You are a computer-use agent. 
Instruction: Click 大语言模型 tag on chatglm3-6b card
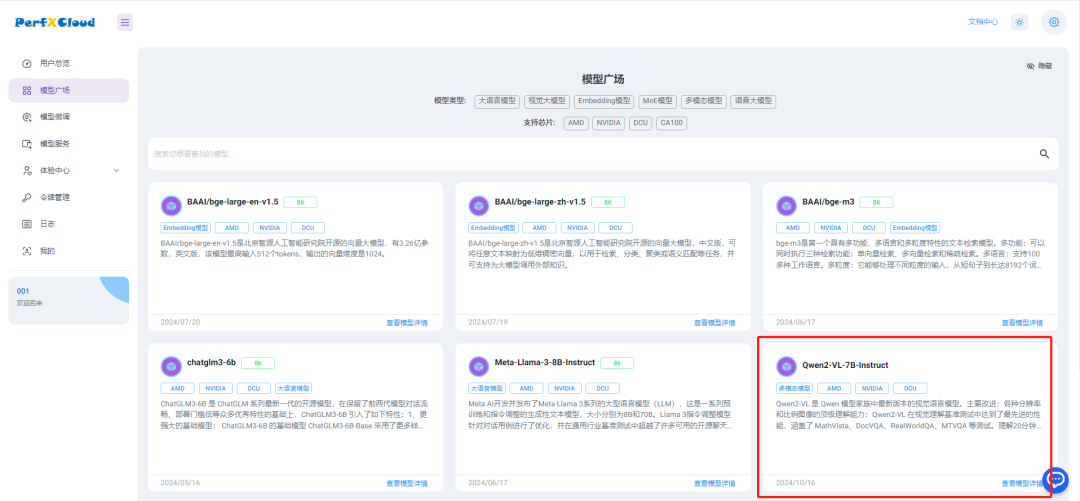pyautogui.click(x=293, y=388)
